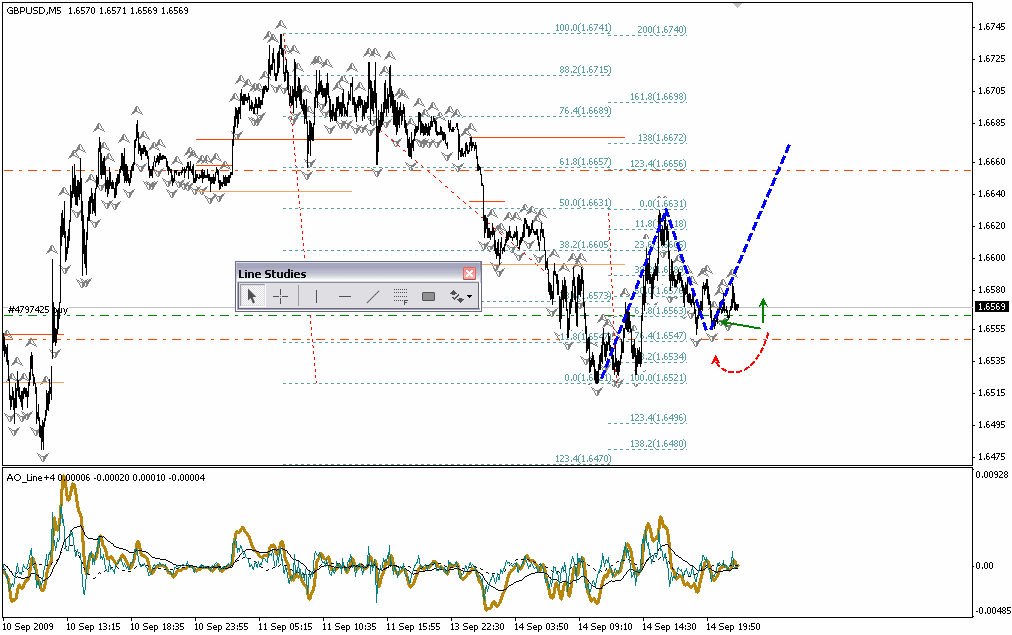Viewport: 1012px width, 635px height.
Task: Click the Fibonacci retracement tool icon
Action: (x=401, y=296)
